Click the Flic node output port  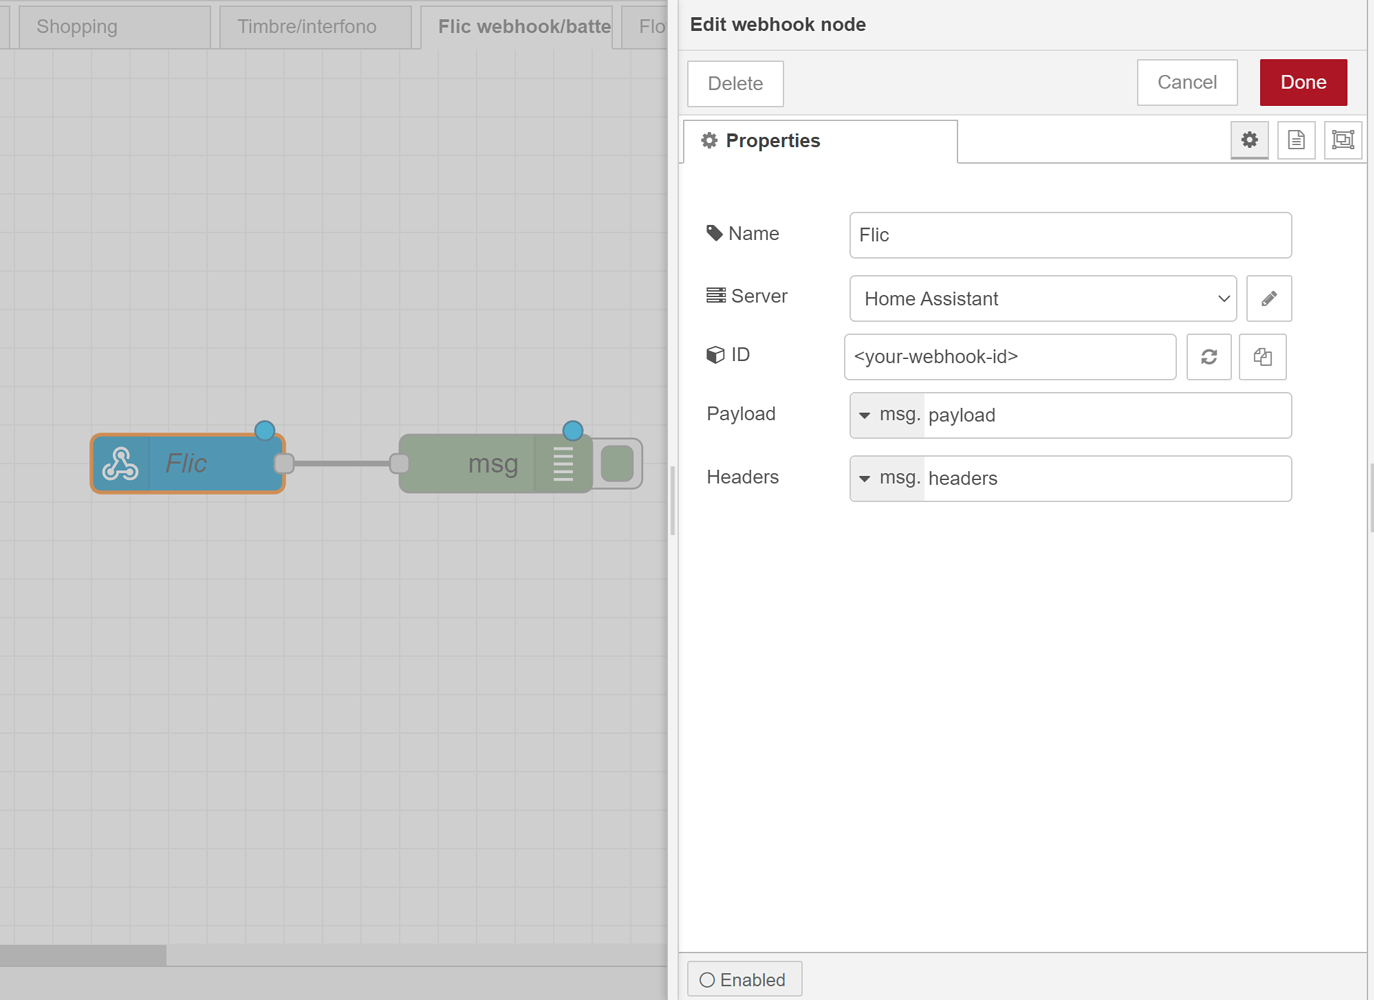pos(284,463)
